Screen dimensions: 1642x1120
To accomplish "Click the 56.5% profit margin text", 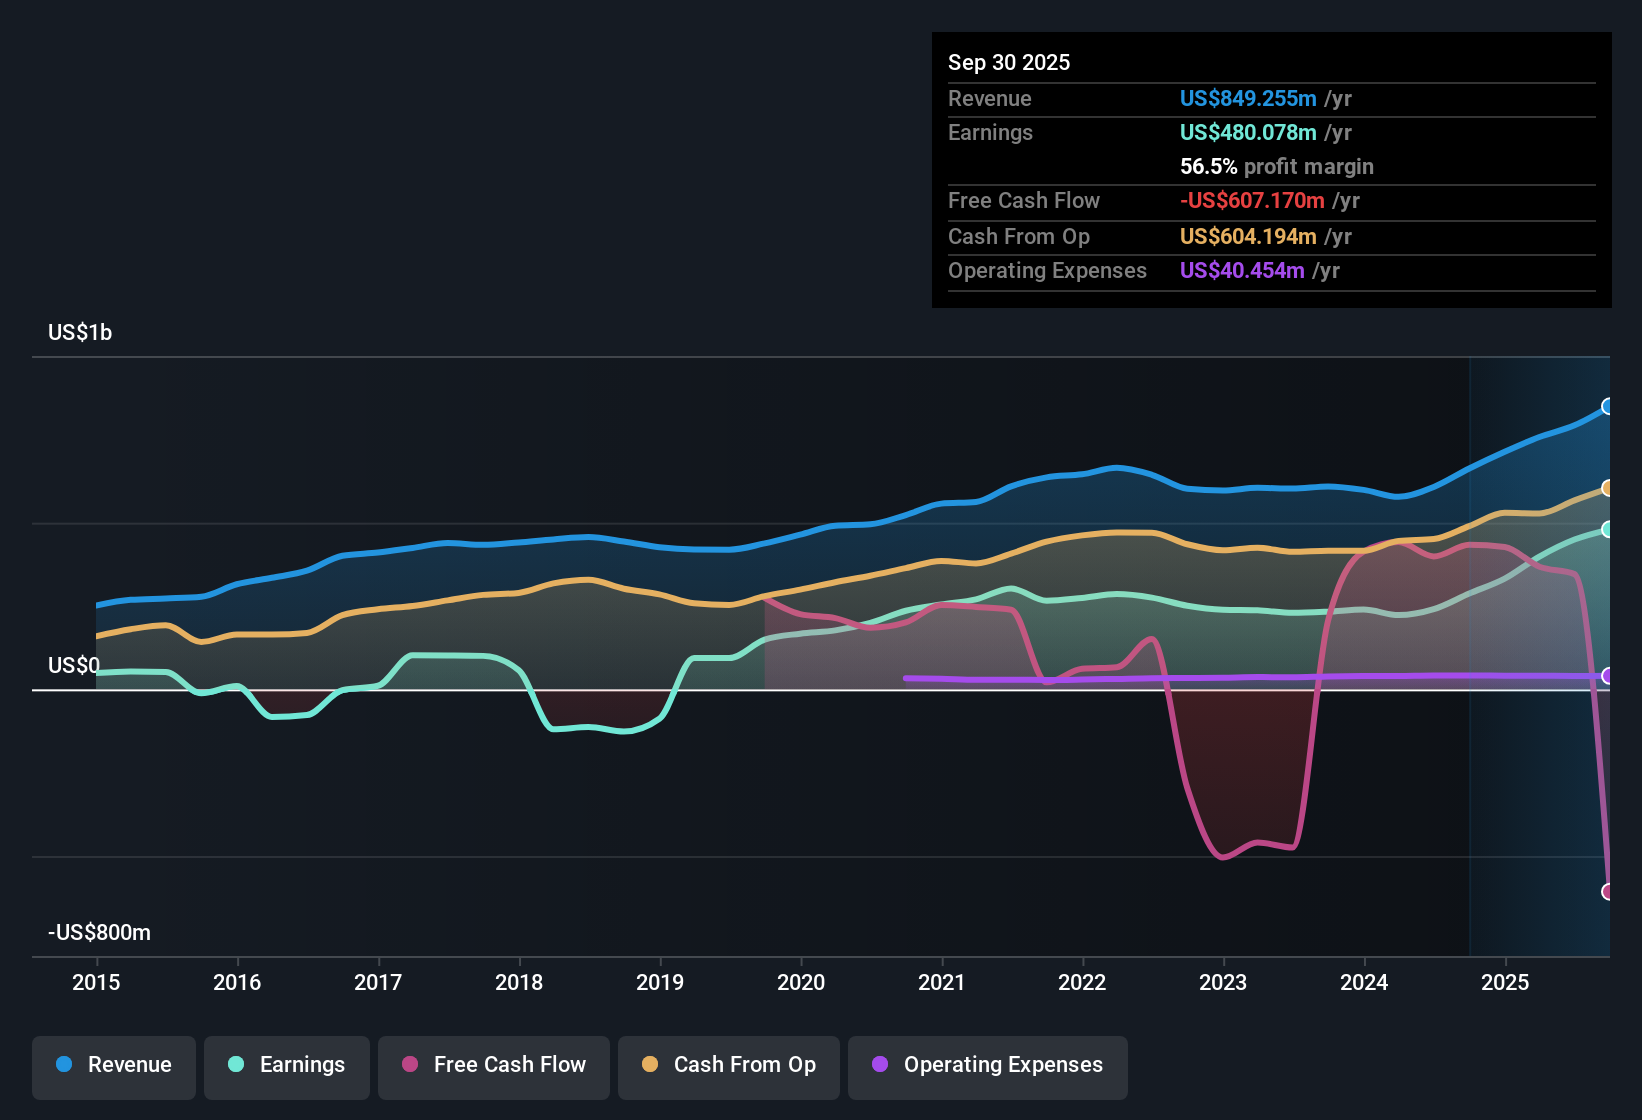I will [1276, 166].
